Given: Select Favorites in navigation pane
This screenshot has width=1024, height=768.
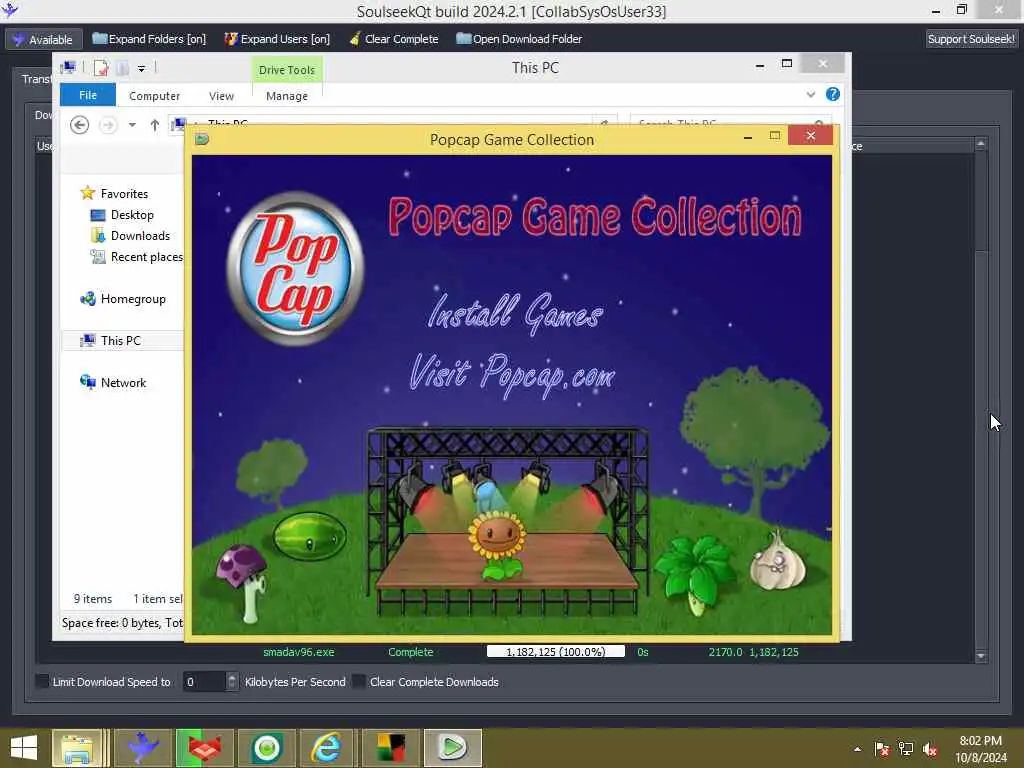Looking at the screenshot, I should (x=124, y=193).
